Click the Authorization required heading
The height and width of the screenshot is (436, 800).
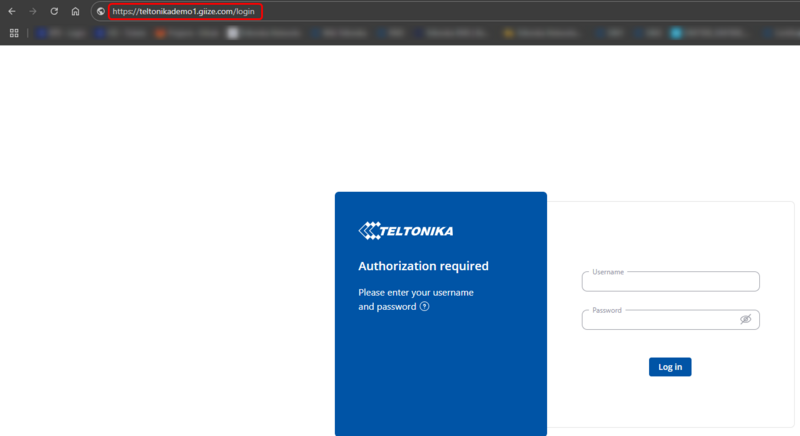point(423,266)
